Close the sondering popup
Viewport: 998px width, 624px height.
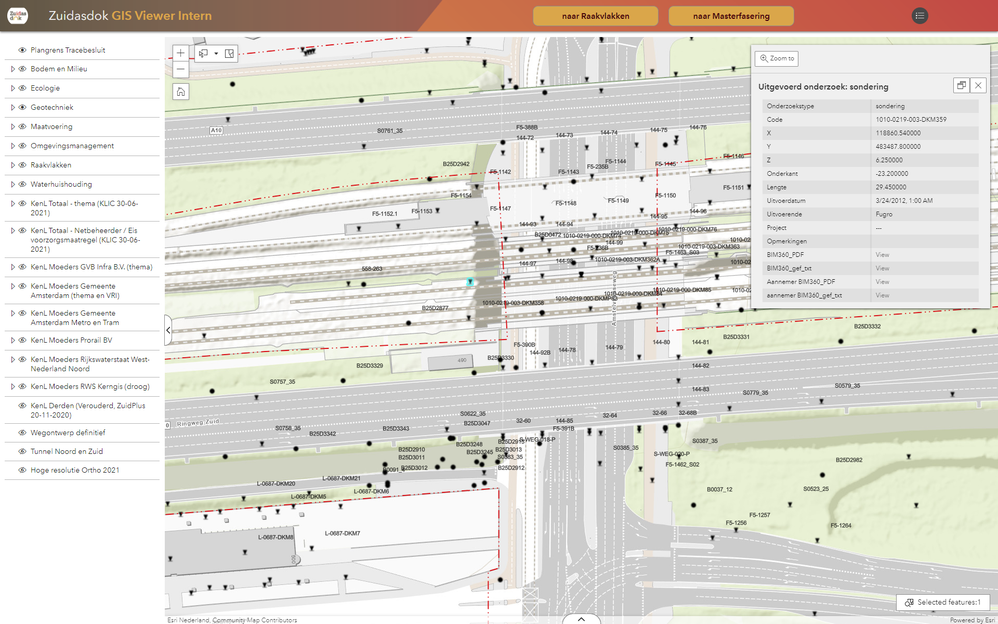coord(978,85)
